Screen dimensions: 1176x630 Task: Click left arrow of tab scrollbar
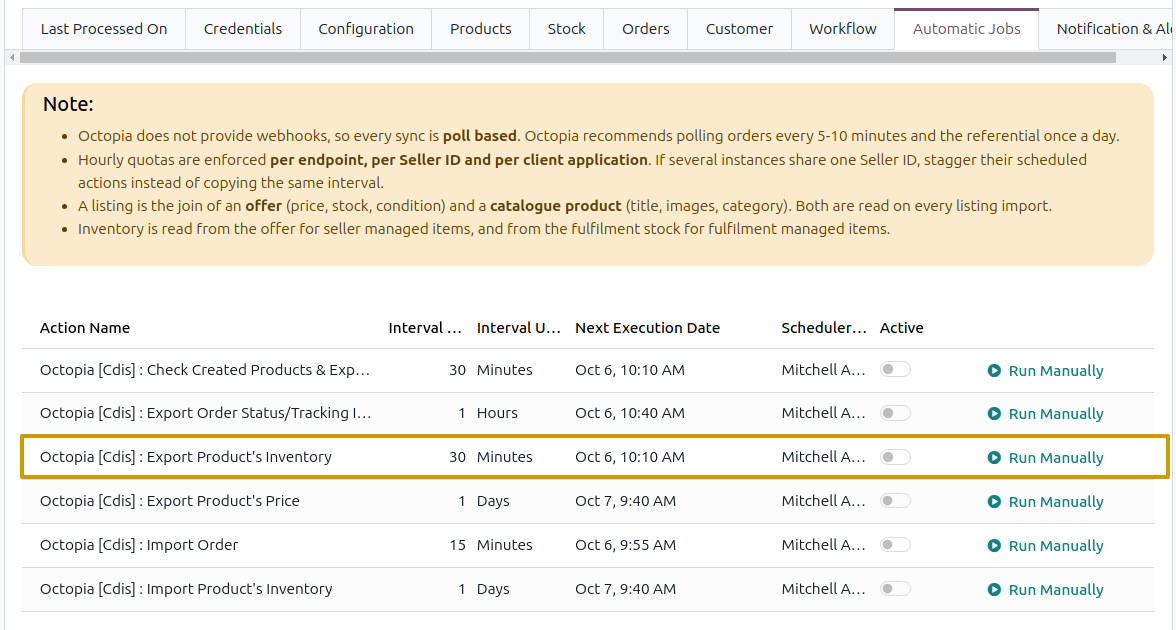tap(12, 58)
